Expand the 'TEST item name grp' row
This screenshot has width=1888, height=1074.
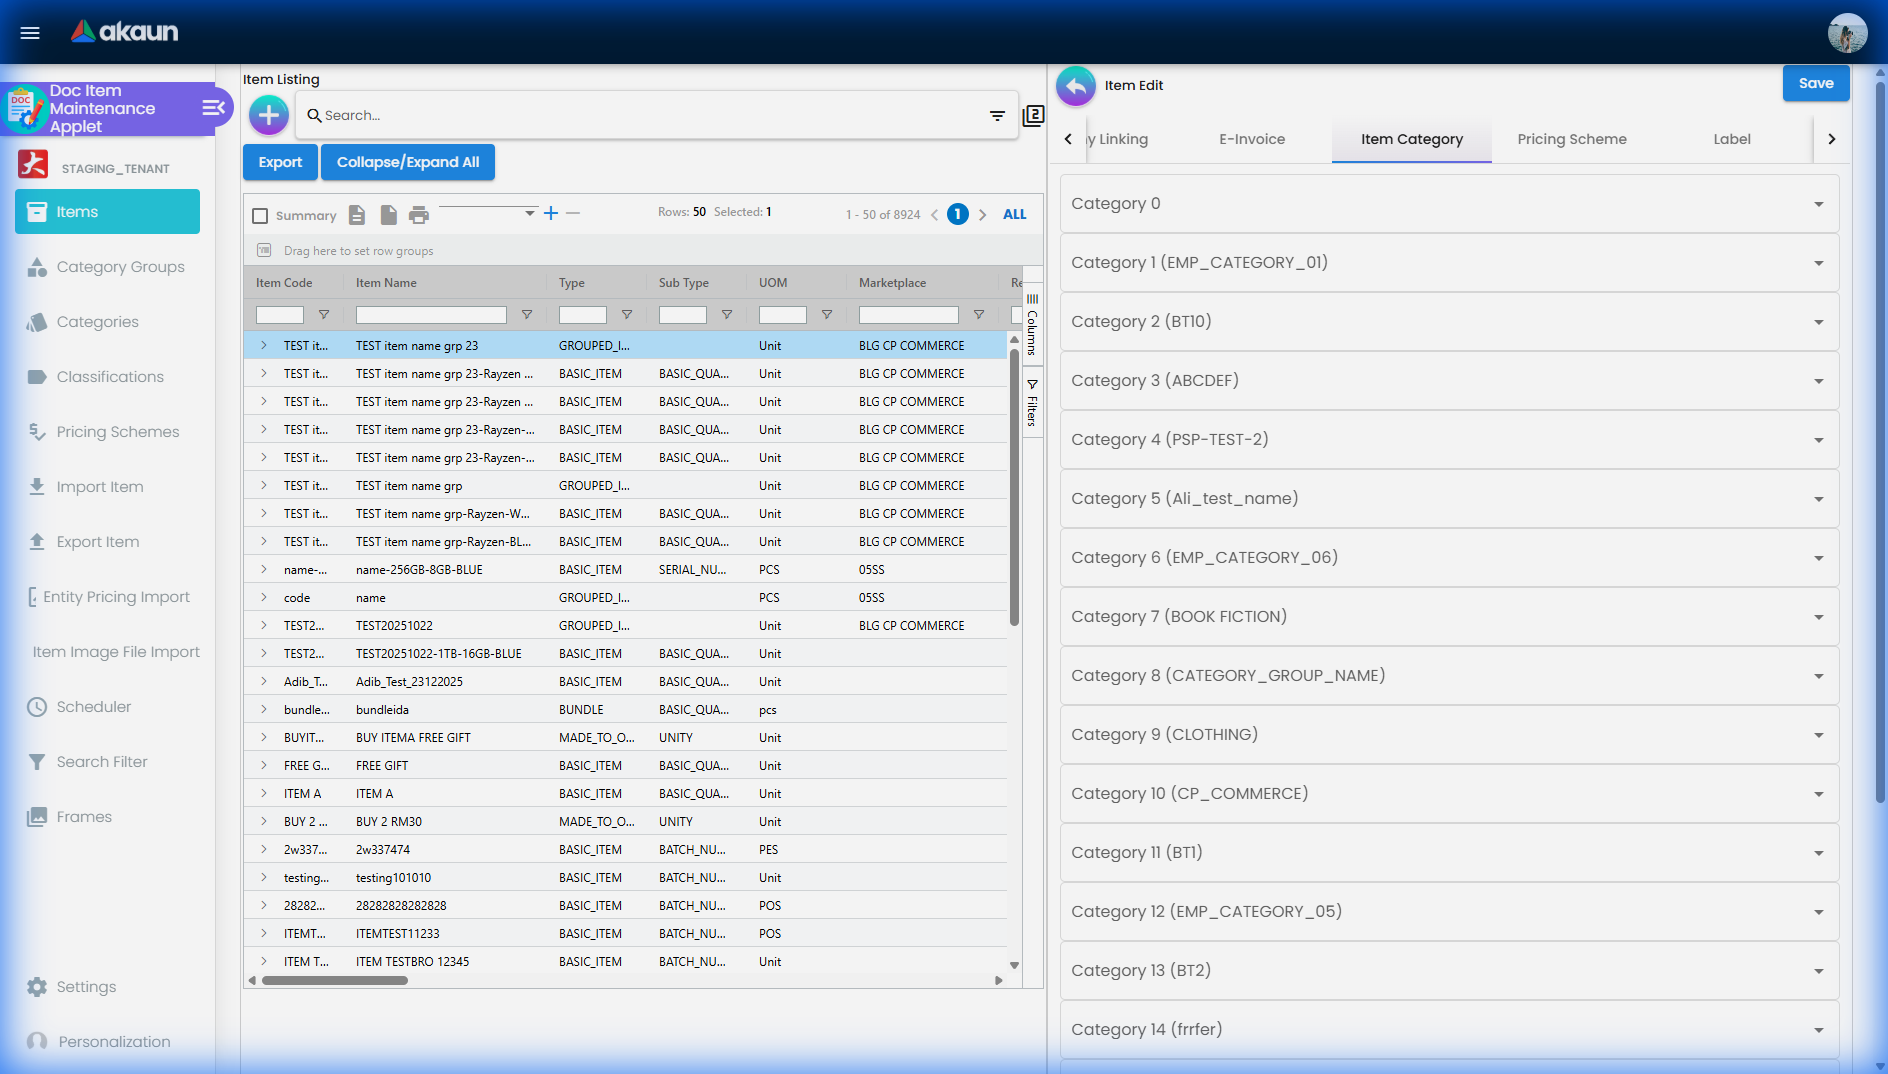[264, 486]
